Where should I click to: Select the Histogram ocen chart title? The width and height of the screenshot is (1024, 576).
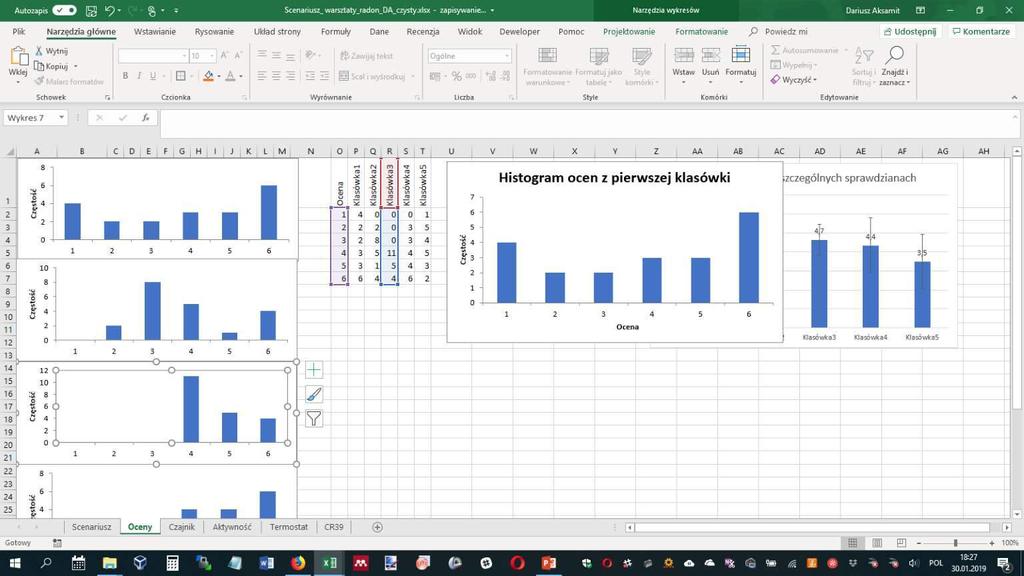614,178
